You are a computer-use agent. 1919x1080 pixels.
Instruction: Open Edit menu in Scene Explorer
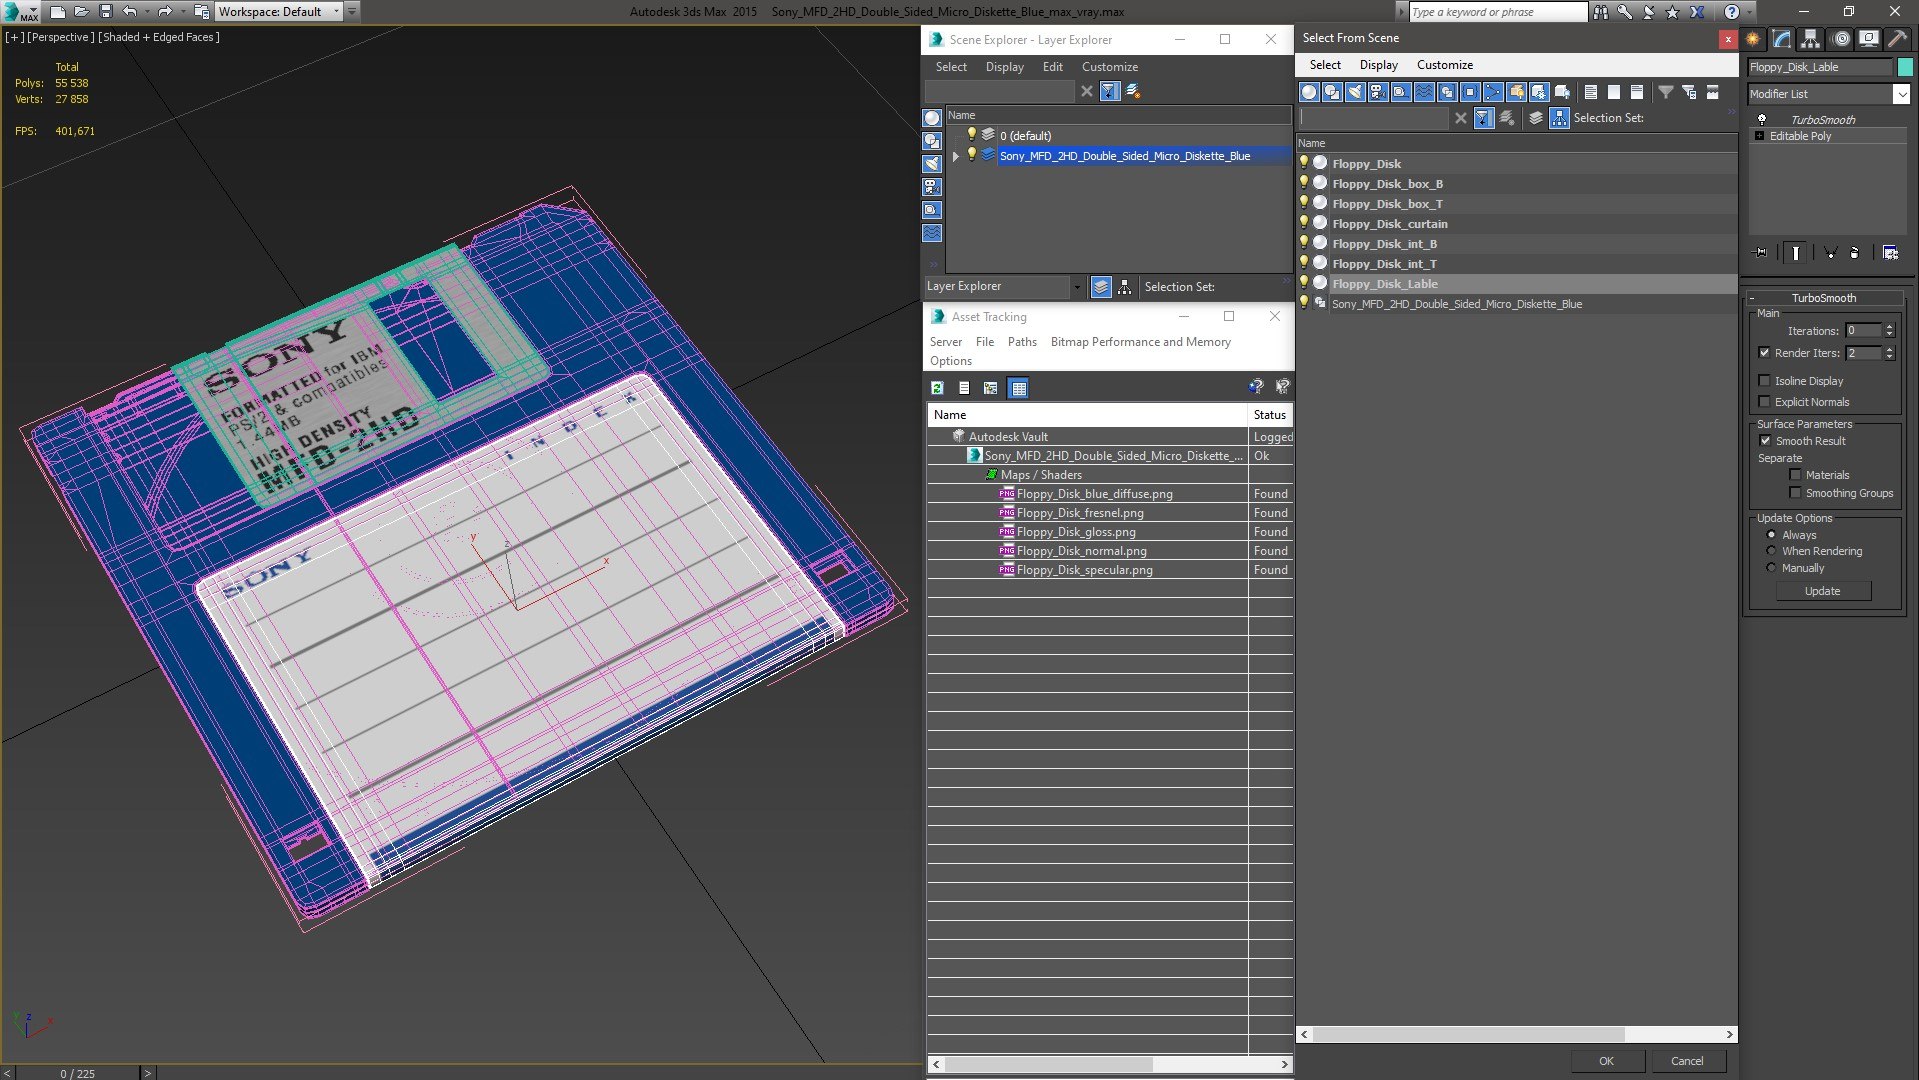pos(1053,67)
